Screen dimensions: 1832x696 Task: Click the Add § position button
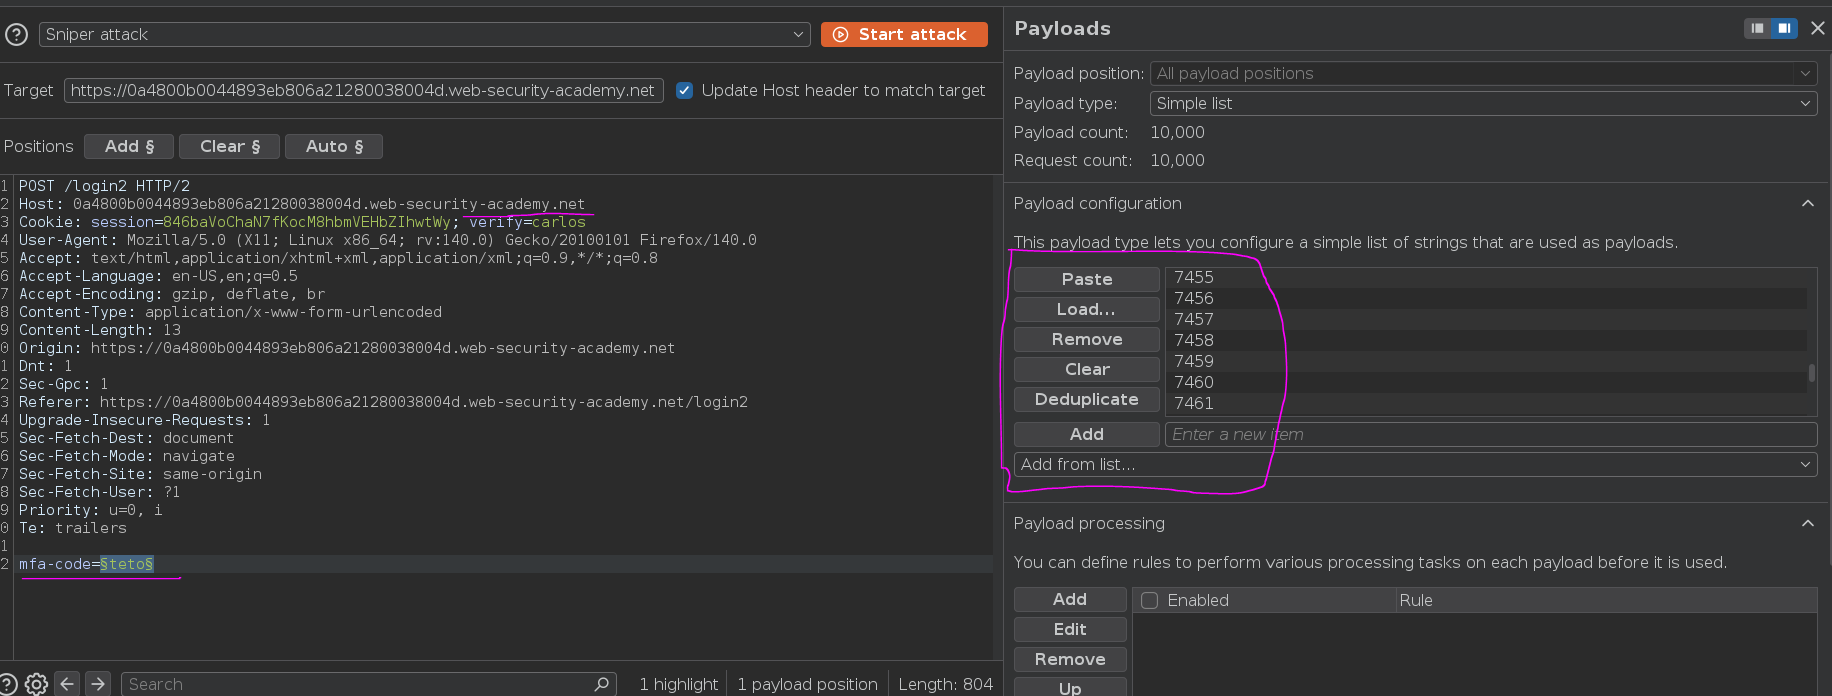pyautogui.click(x=129, y=146)
